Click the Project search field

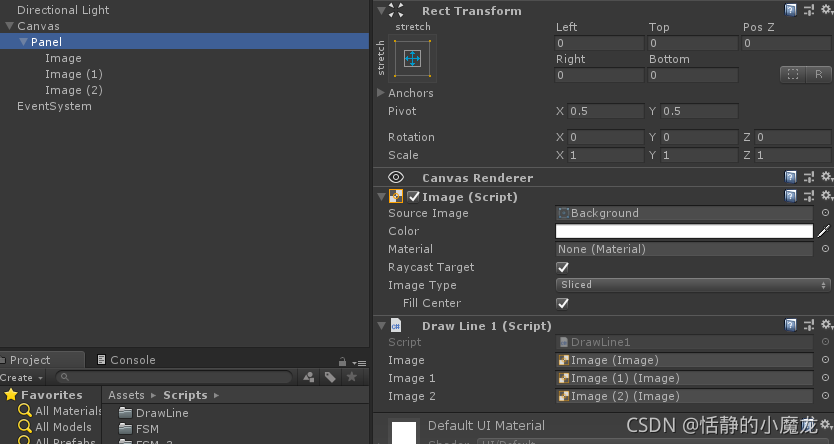click(x=174, y=377)
